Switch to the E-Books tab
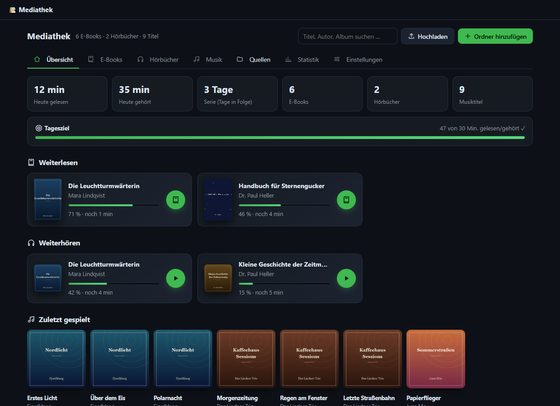This screenshot has width=560, height=406. pyautogui.click(x=105, y=60)
